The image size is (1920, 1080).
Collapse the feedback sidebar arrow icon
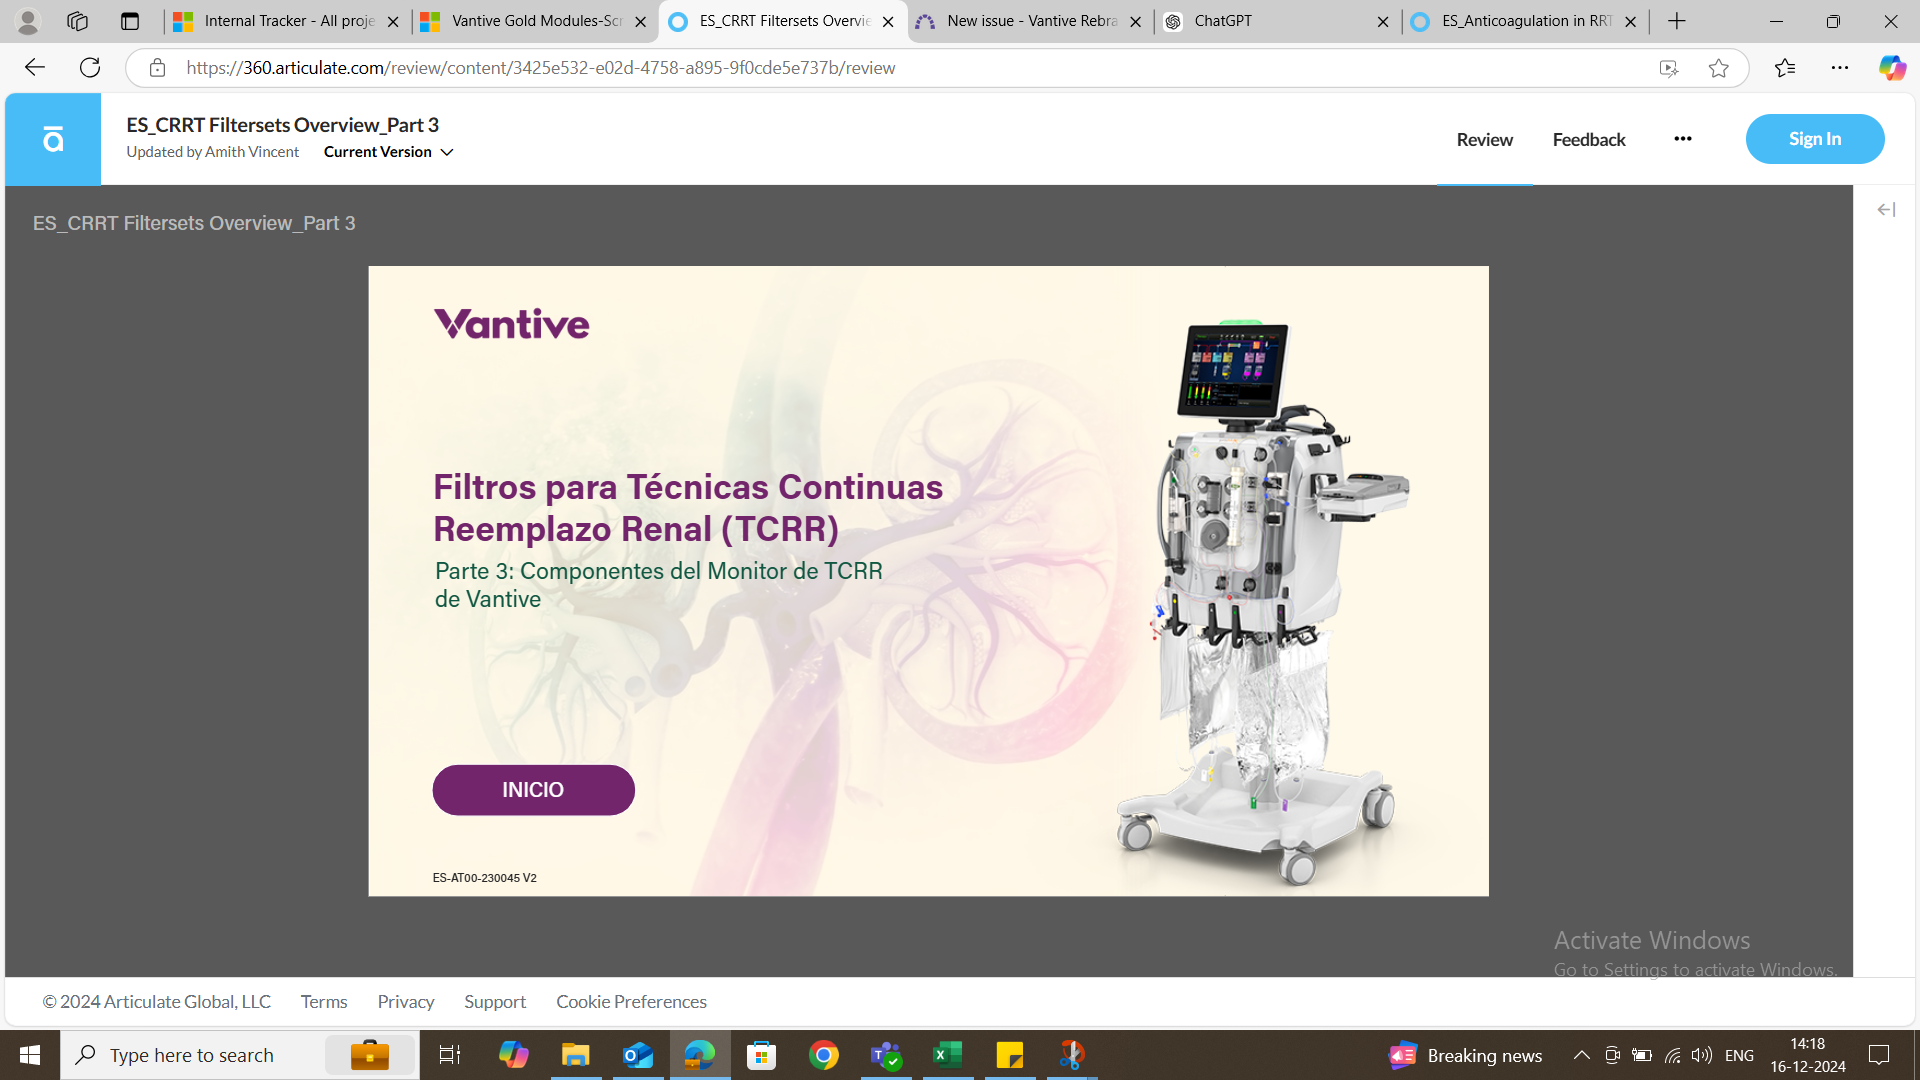click(1886, 210)
